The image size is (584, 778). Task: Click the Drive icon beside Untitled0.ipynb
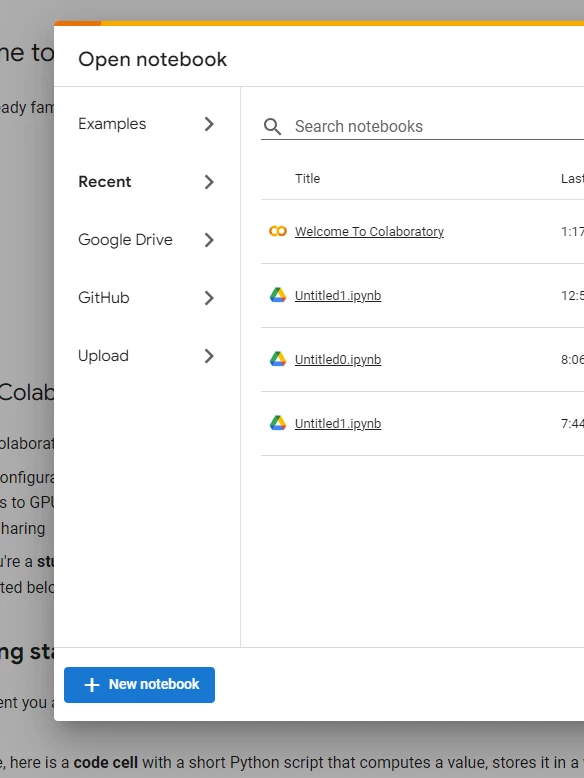tap(278, 359)
